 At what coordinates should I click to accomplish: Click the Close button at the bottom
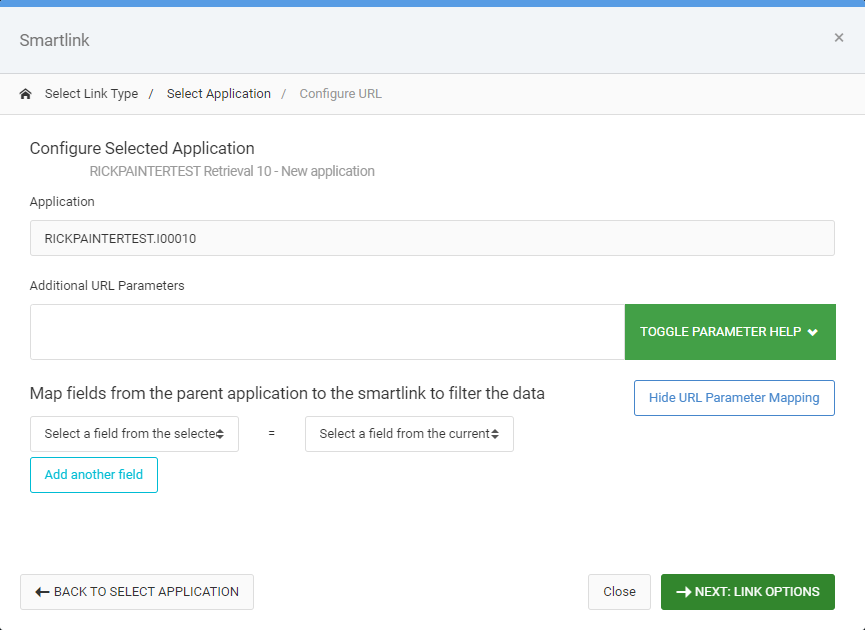619,592
